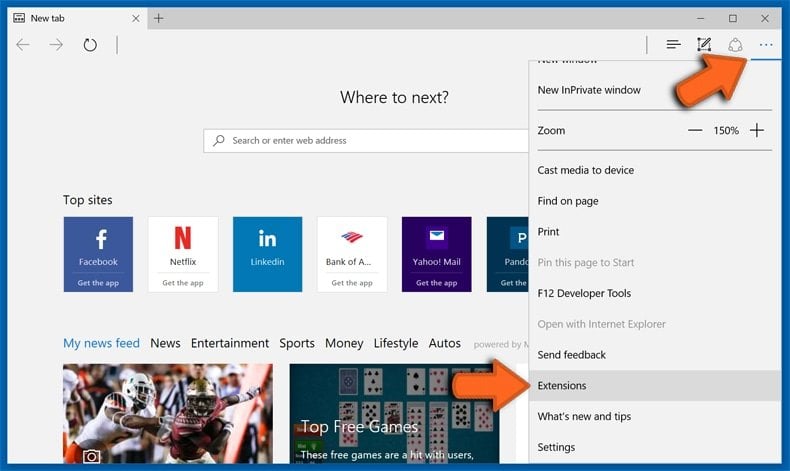Go back with the back arrow

pos(23,45)
